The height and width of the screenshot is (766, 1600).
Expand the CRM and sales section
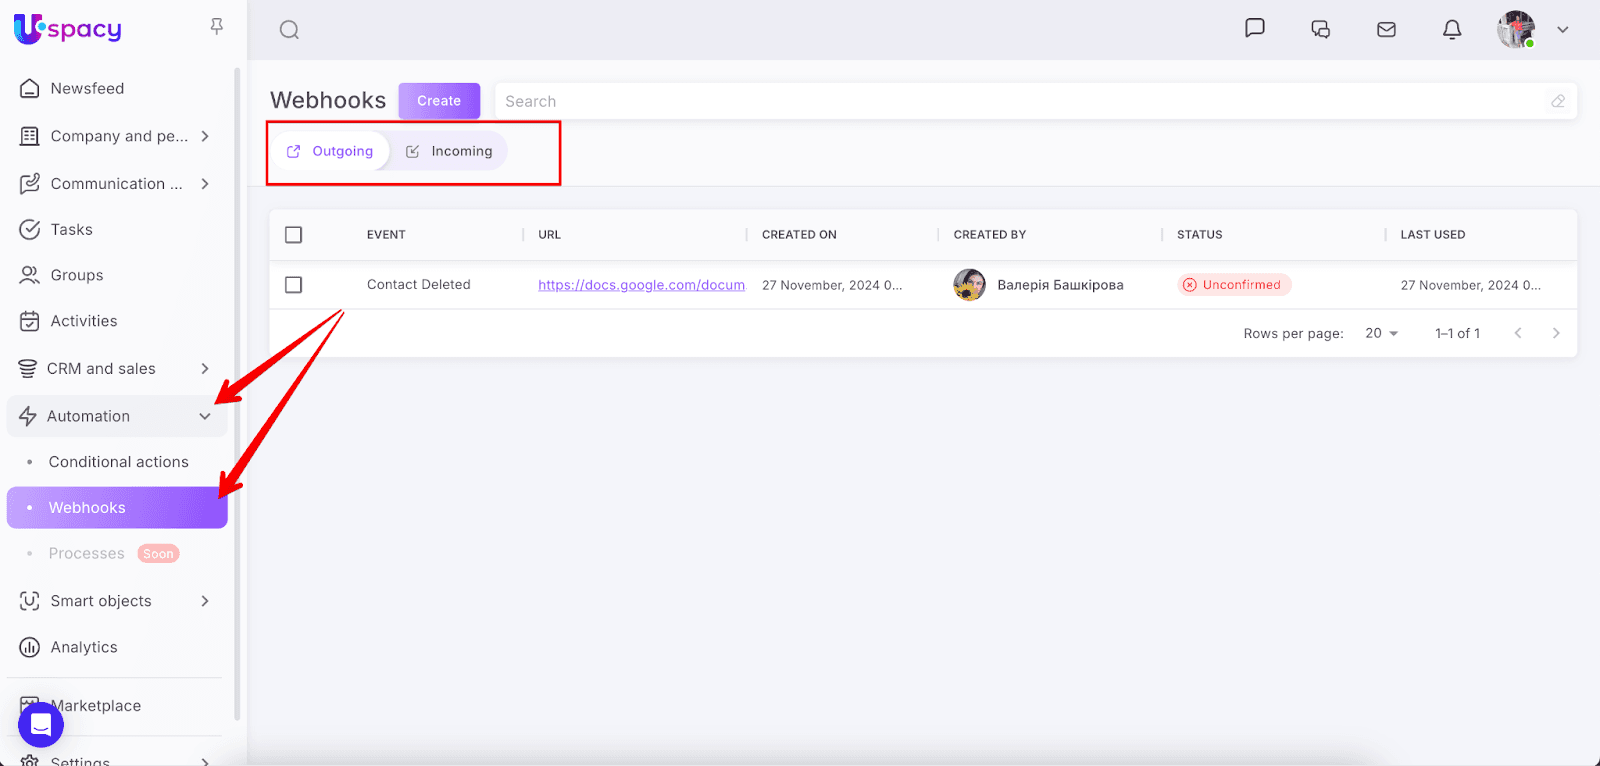click(x=205, y=369)
